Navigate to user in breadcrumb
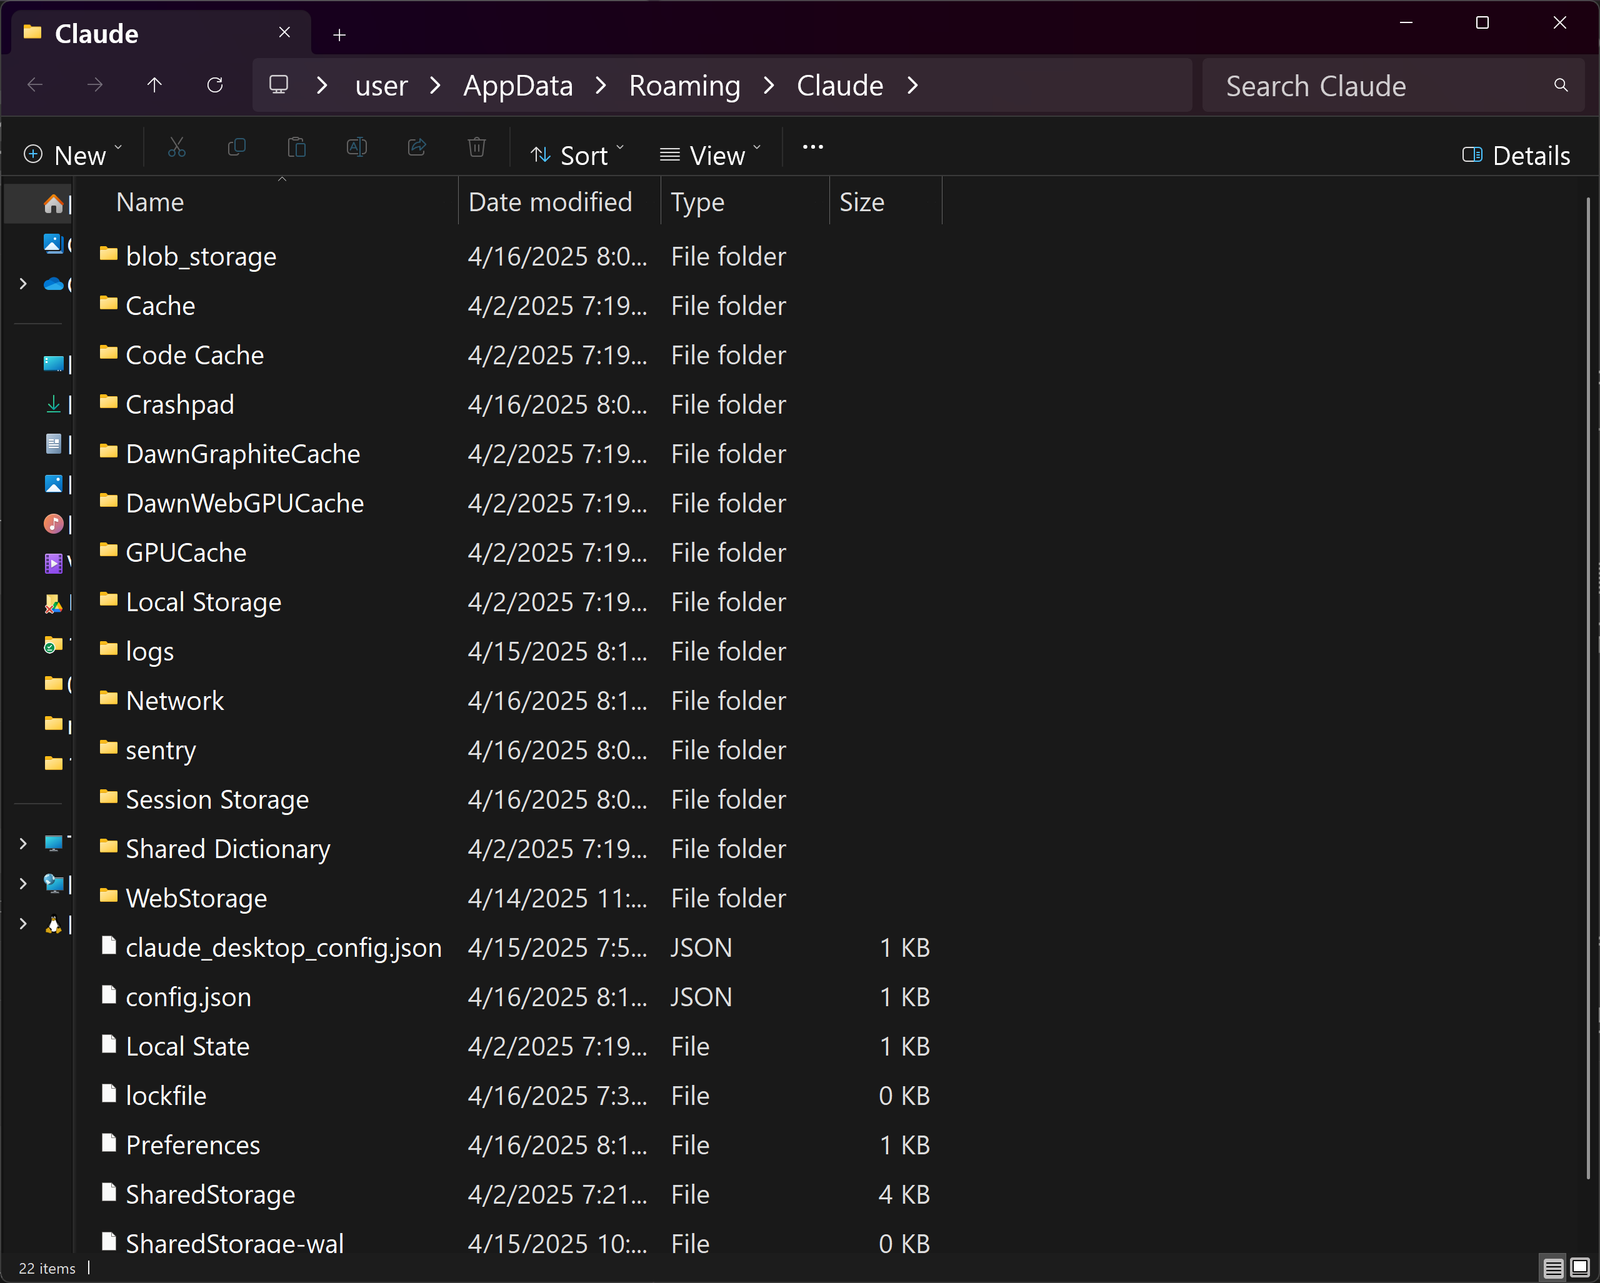 click(x=381, y=86)
